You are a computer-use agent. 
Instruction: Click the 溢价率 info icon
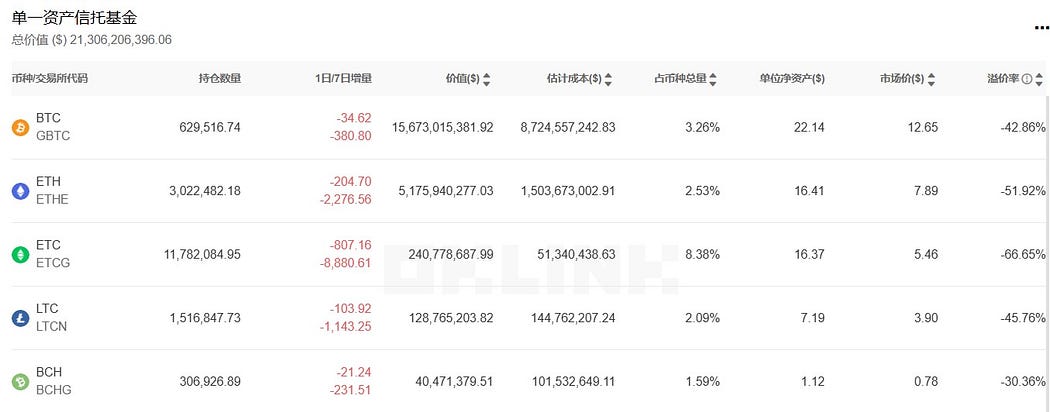[x=1027, y=79]
